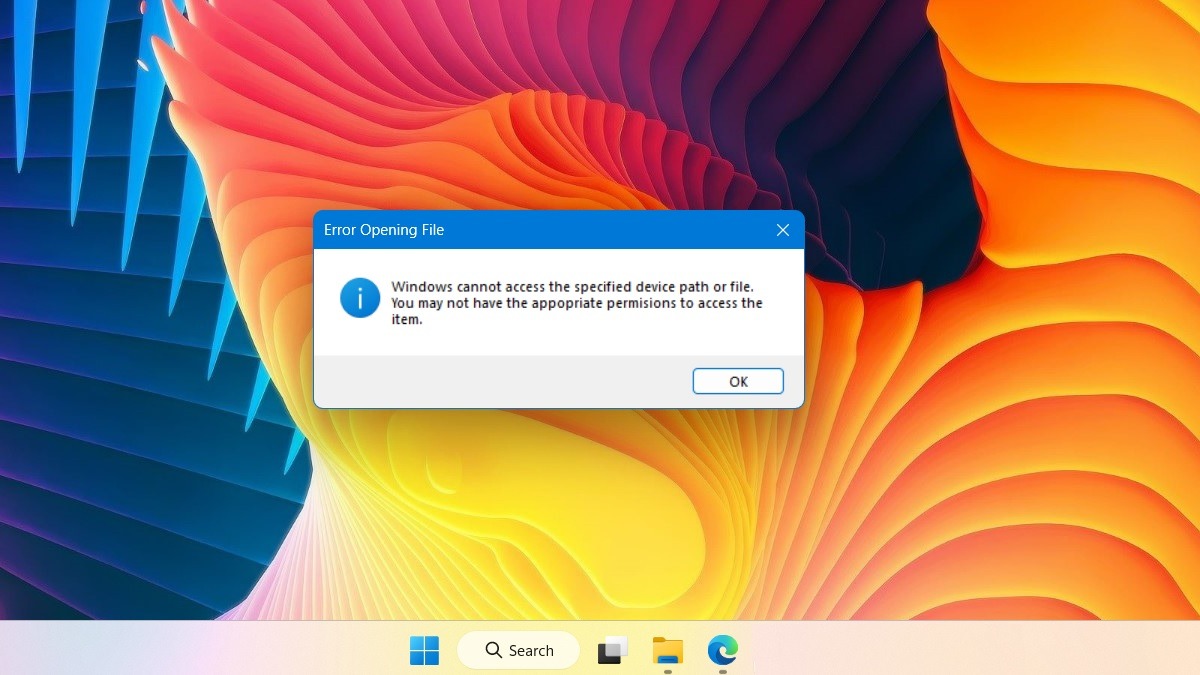Select the Windows logo on the taskbar
The width and height of the screenshot is (1200, 675).
pos(424,650)
